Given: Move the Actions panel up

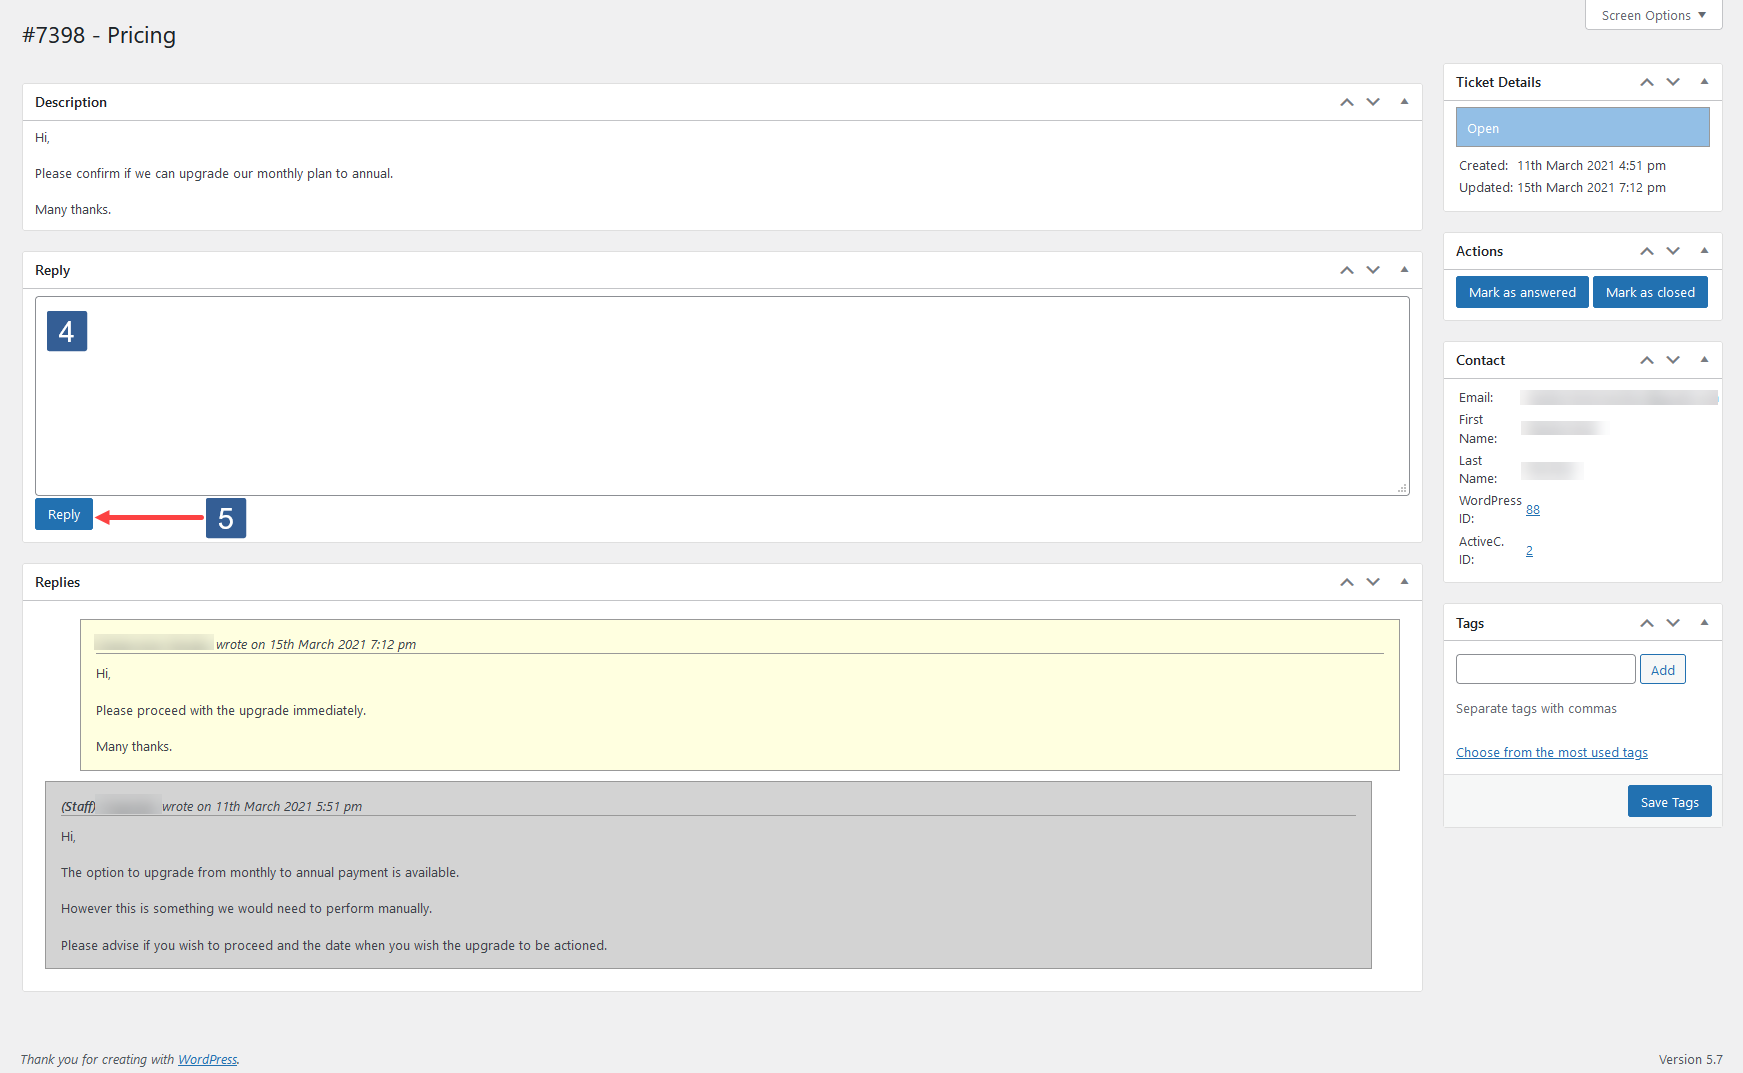Looking at the screenshot, I should pyautogui.click(x=1647, y=250).
